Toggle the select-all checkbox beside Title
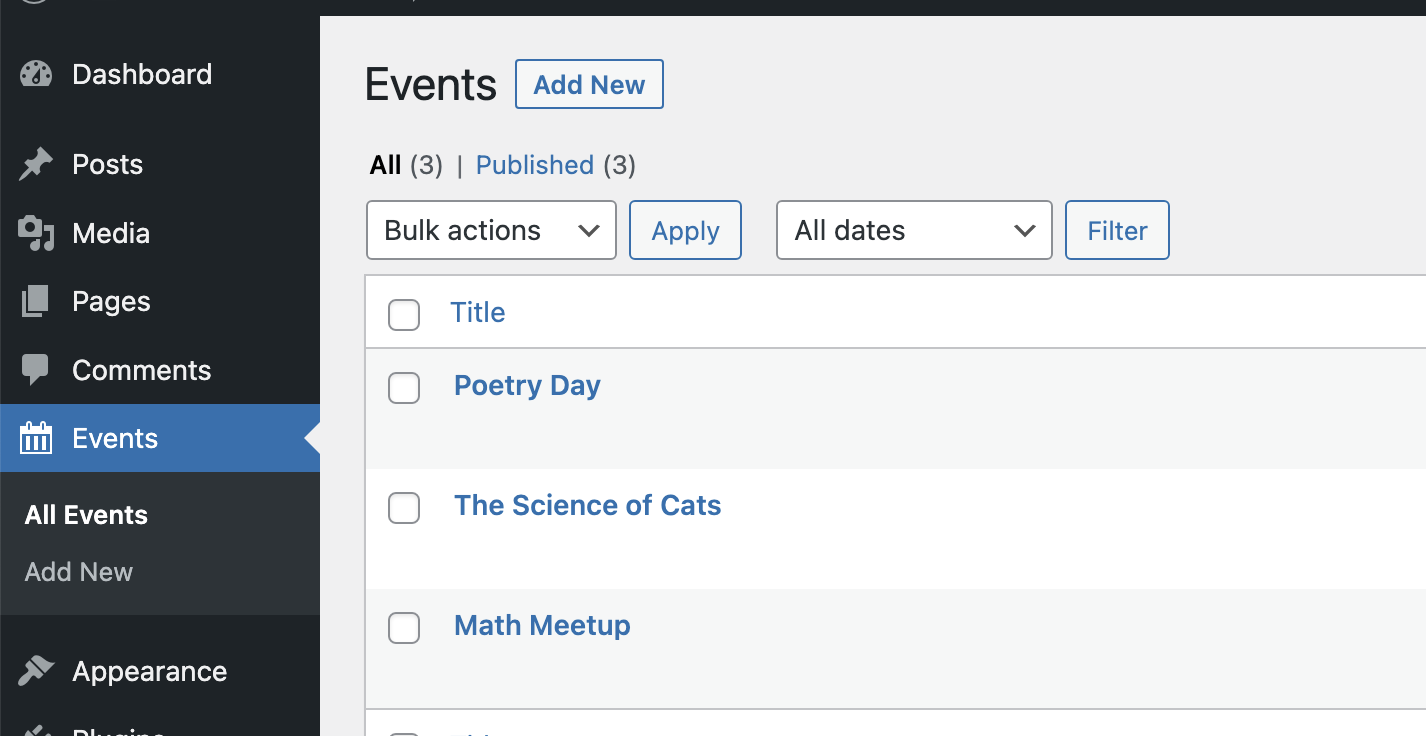Screen dimensions: 1426x736 coord(404,314)
